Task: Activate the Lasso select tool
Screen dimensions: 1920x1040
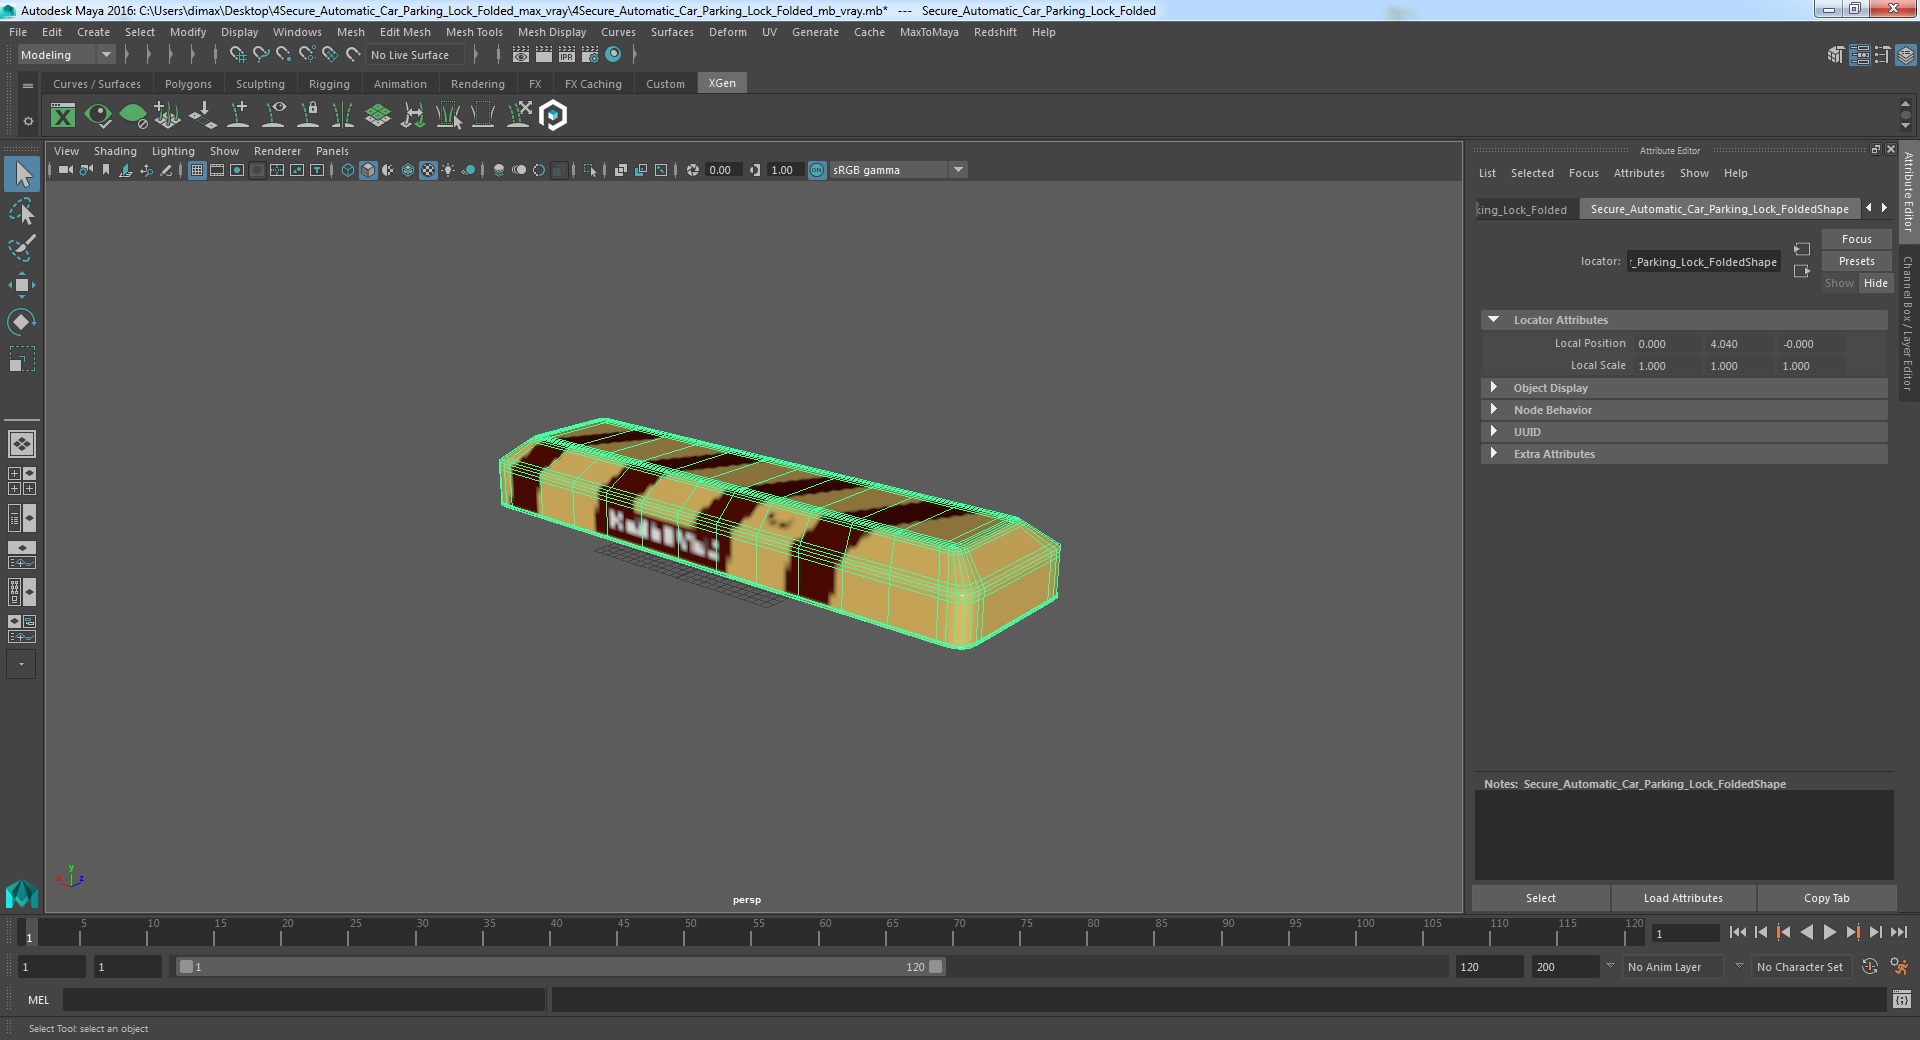Action: pyautogui.click(x=21, y=212)
